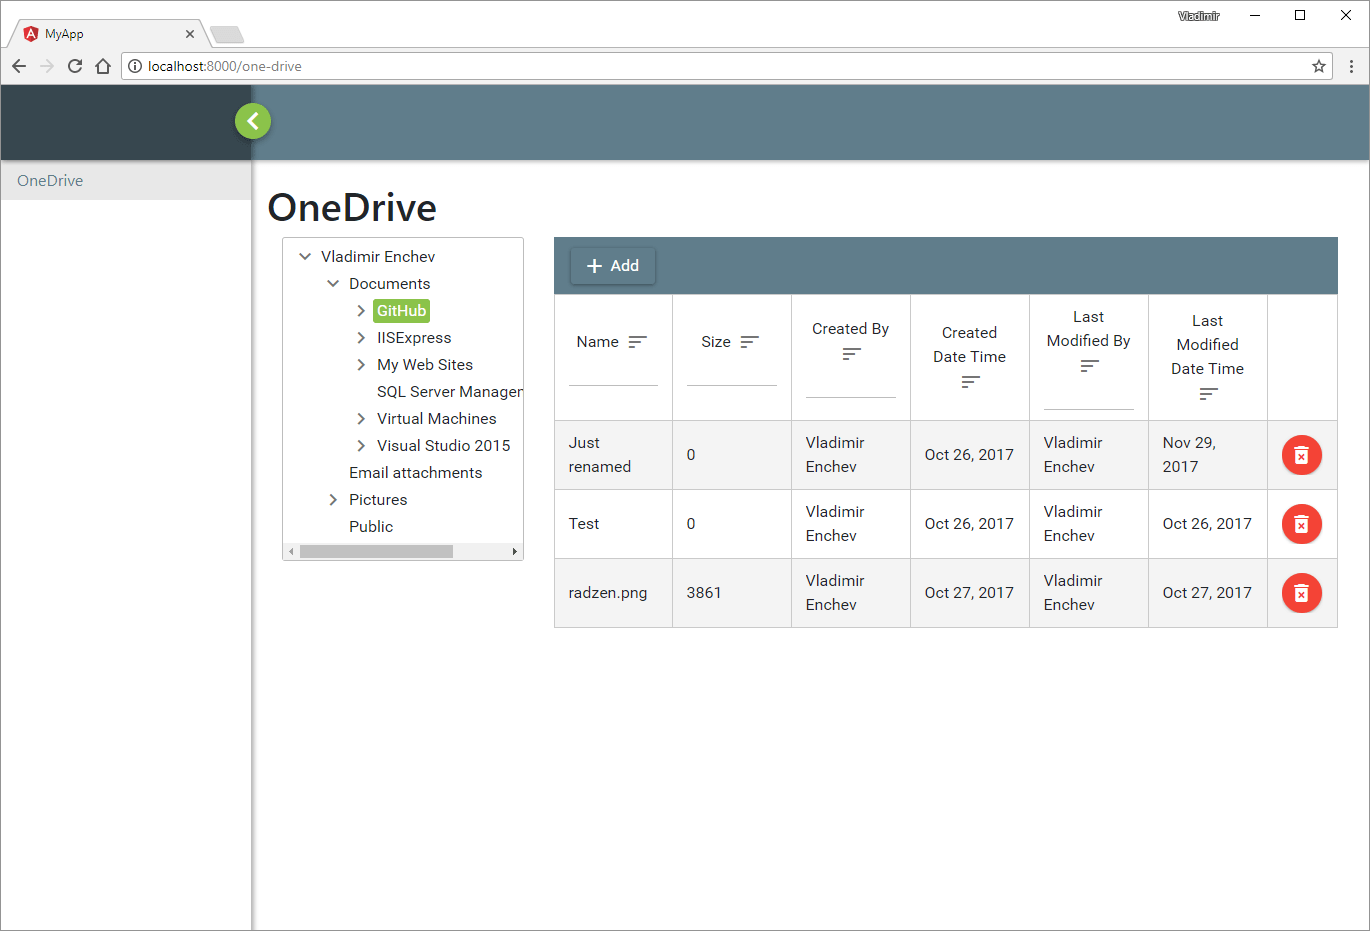
Task: Select the Public folder in tree
Action: [x=370, y=527]
